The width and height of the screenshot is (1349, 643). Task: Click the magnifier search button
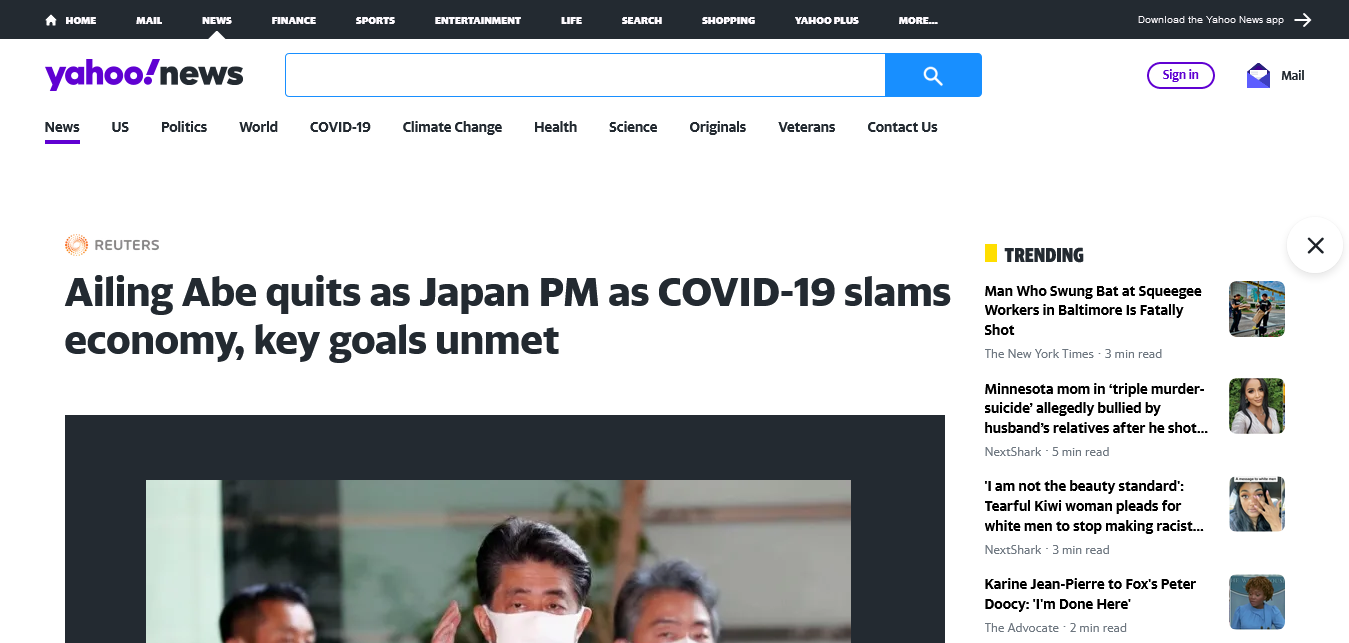tap(933, 75)
